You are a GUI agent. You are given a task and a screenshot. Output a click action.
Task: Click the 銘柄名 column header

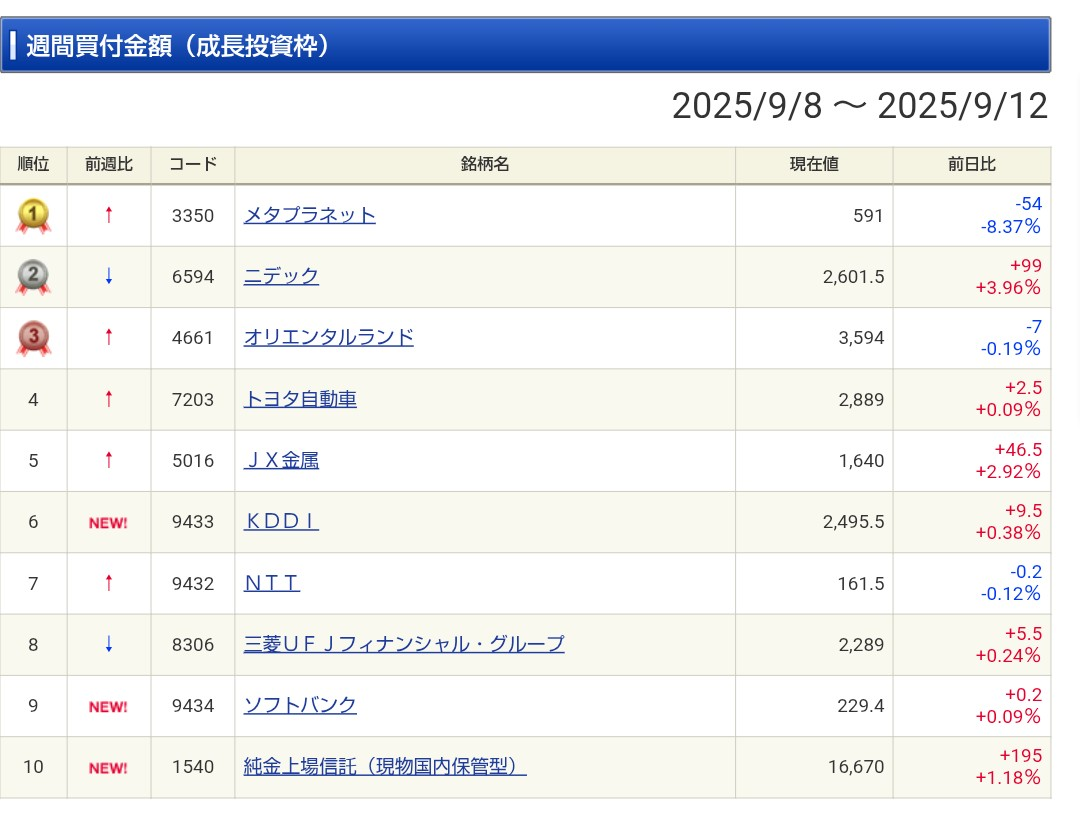click(x=484, y=165)
